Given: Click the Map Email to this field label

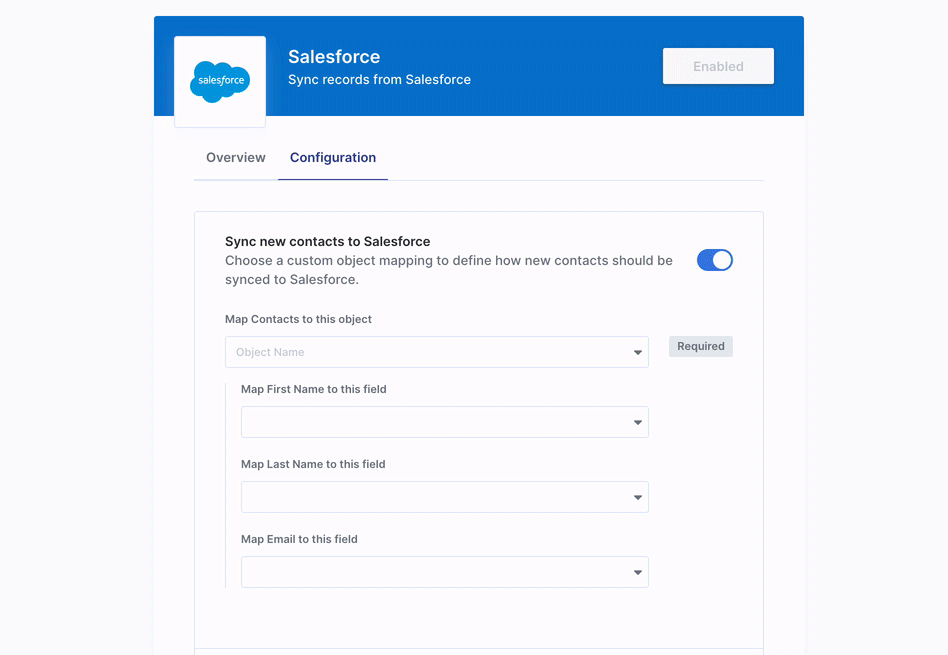Looking at the screenshot, I should (299, 539).
